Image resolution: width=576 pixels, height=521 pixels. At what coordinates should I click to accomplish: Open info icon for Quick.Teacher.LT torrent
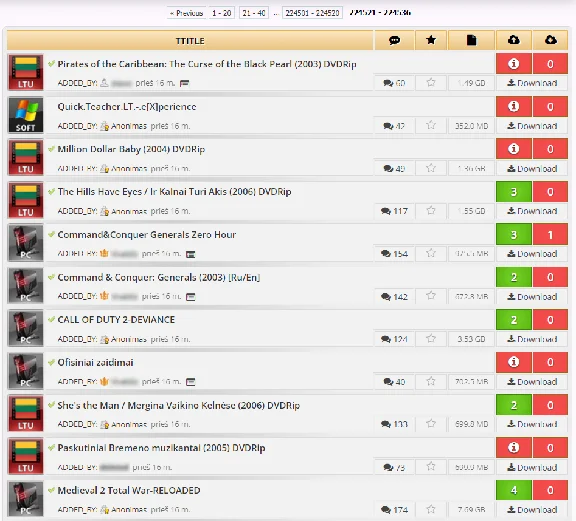click(x=514, y=107)
